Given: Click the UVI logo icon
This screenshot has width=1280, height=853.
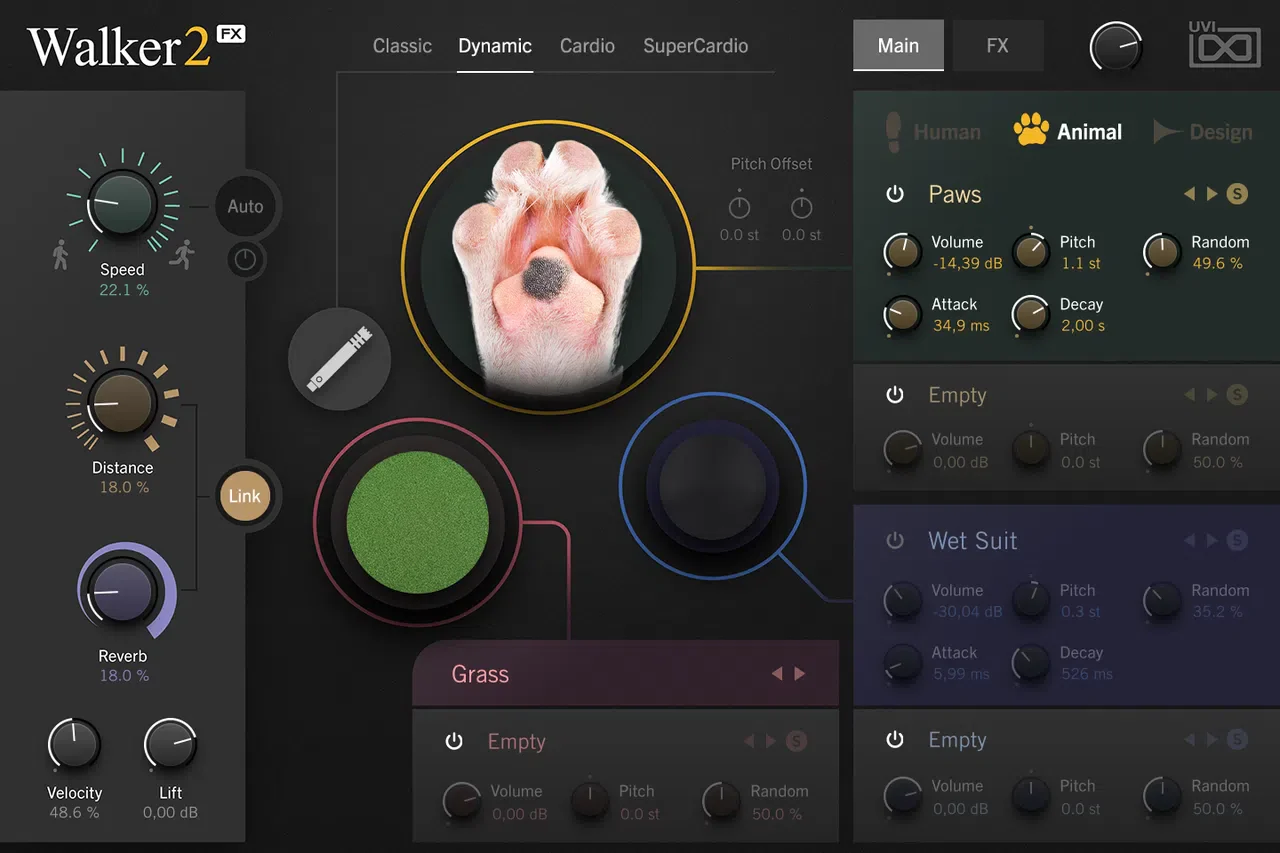Looking at the screenshot, I should [x=1225, y=45].
